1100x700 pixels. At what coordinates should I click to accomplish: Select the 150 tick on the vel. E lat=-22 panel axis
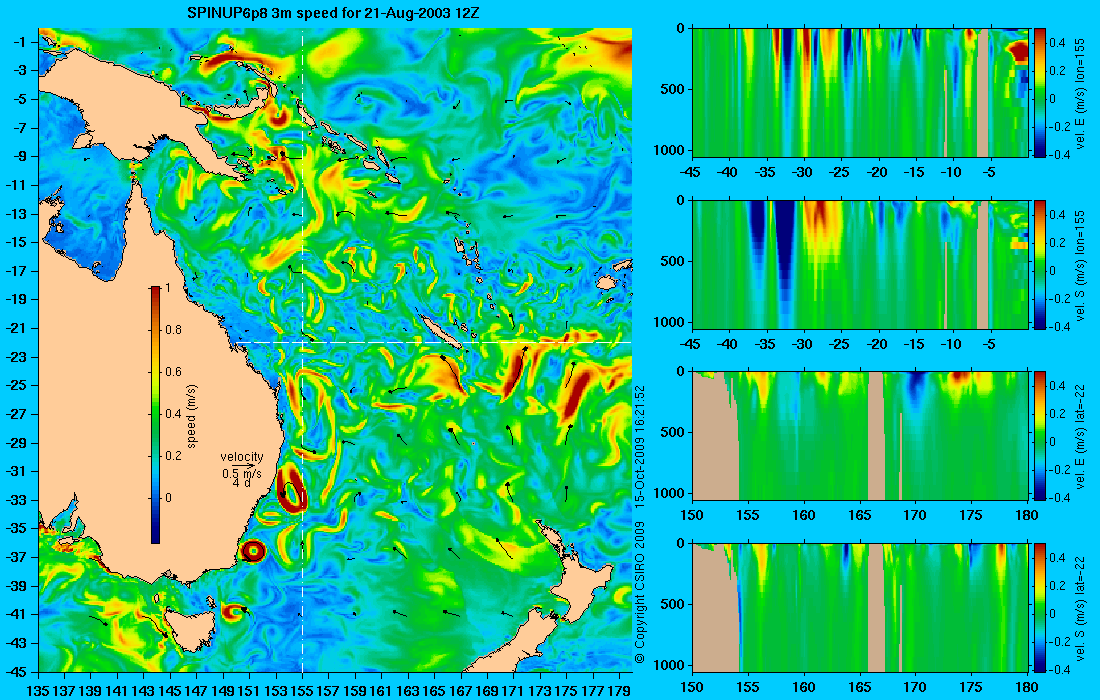(x=692, y=515)
